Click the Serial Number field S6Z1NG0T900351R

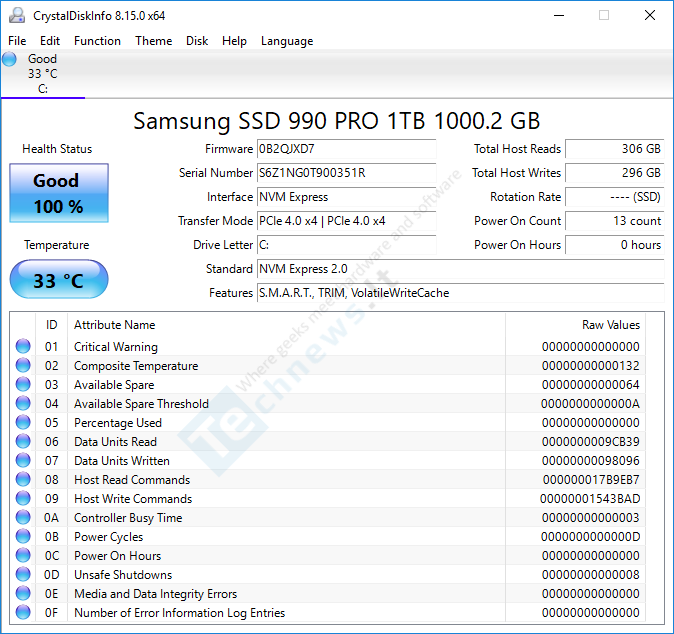346,173
